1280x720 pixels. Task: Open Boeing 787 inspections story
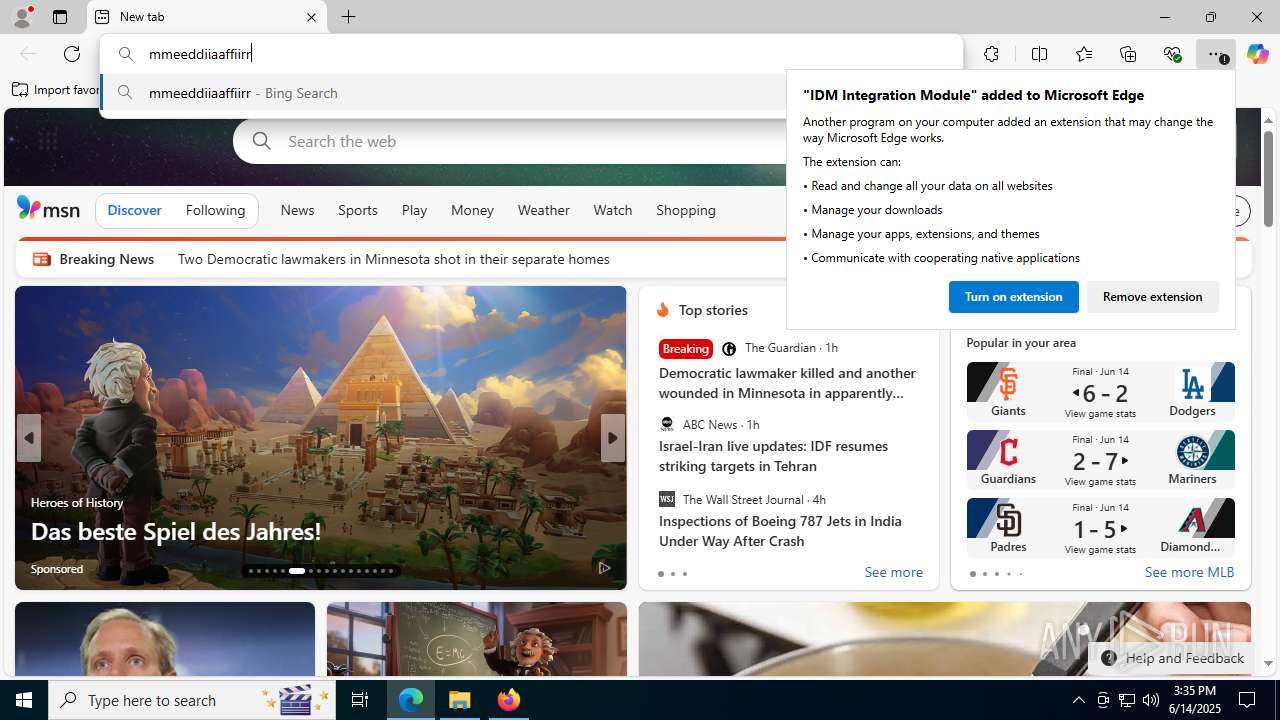780,531
